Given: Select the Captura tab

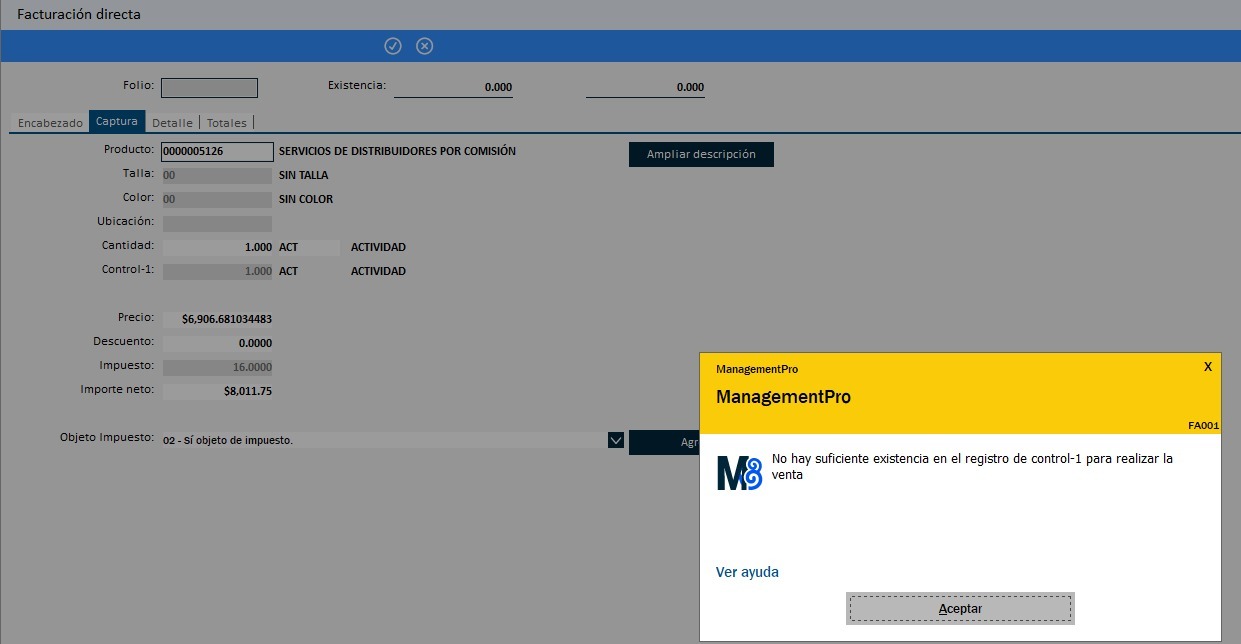Looking at the screenshot, I should (x=117, y=122).
